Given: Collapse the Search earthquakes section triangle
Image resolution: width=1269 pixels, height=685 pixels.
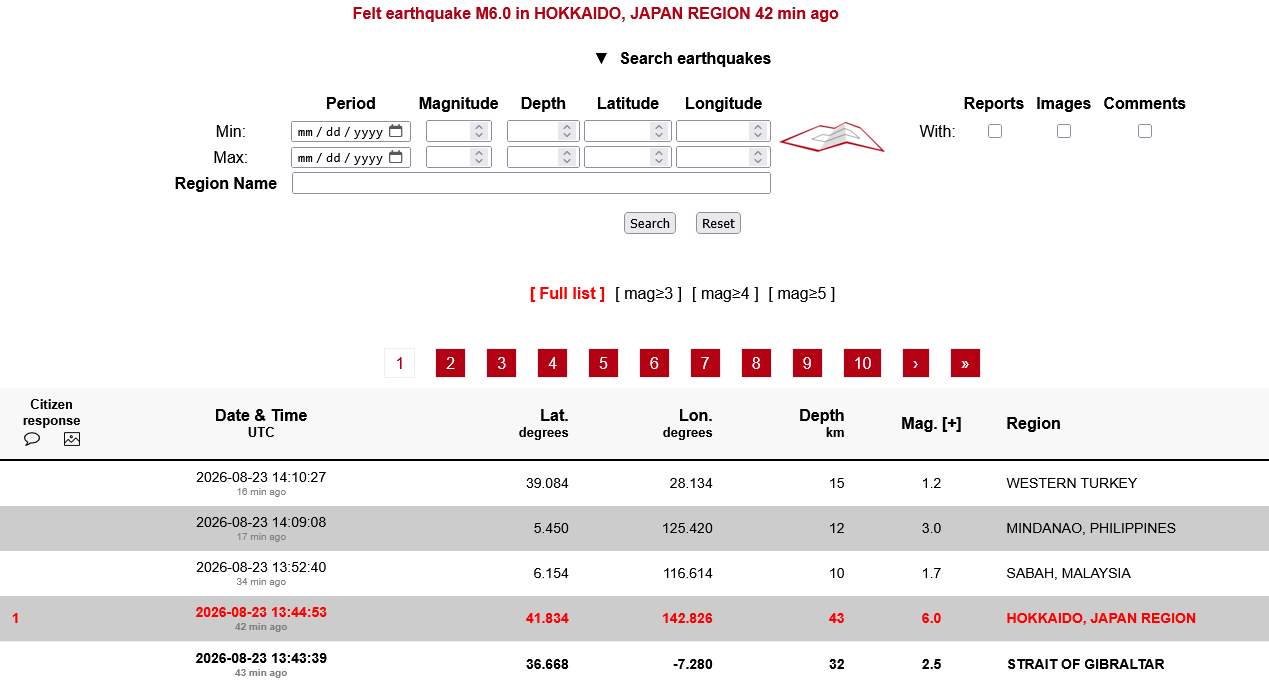Looking at the screenshot, I should point(601,58).
